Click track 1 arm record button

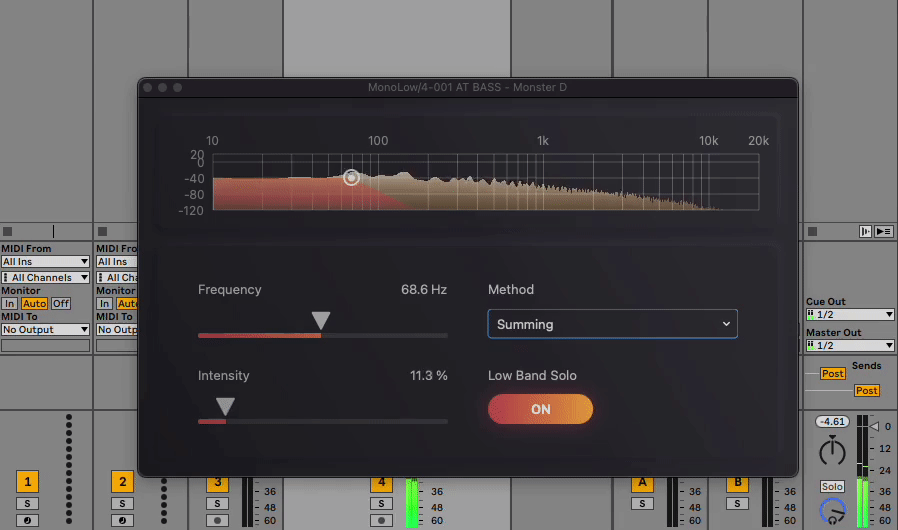pyautogui.click(x=27, y=520)
